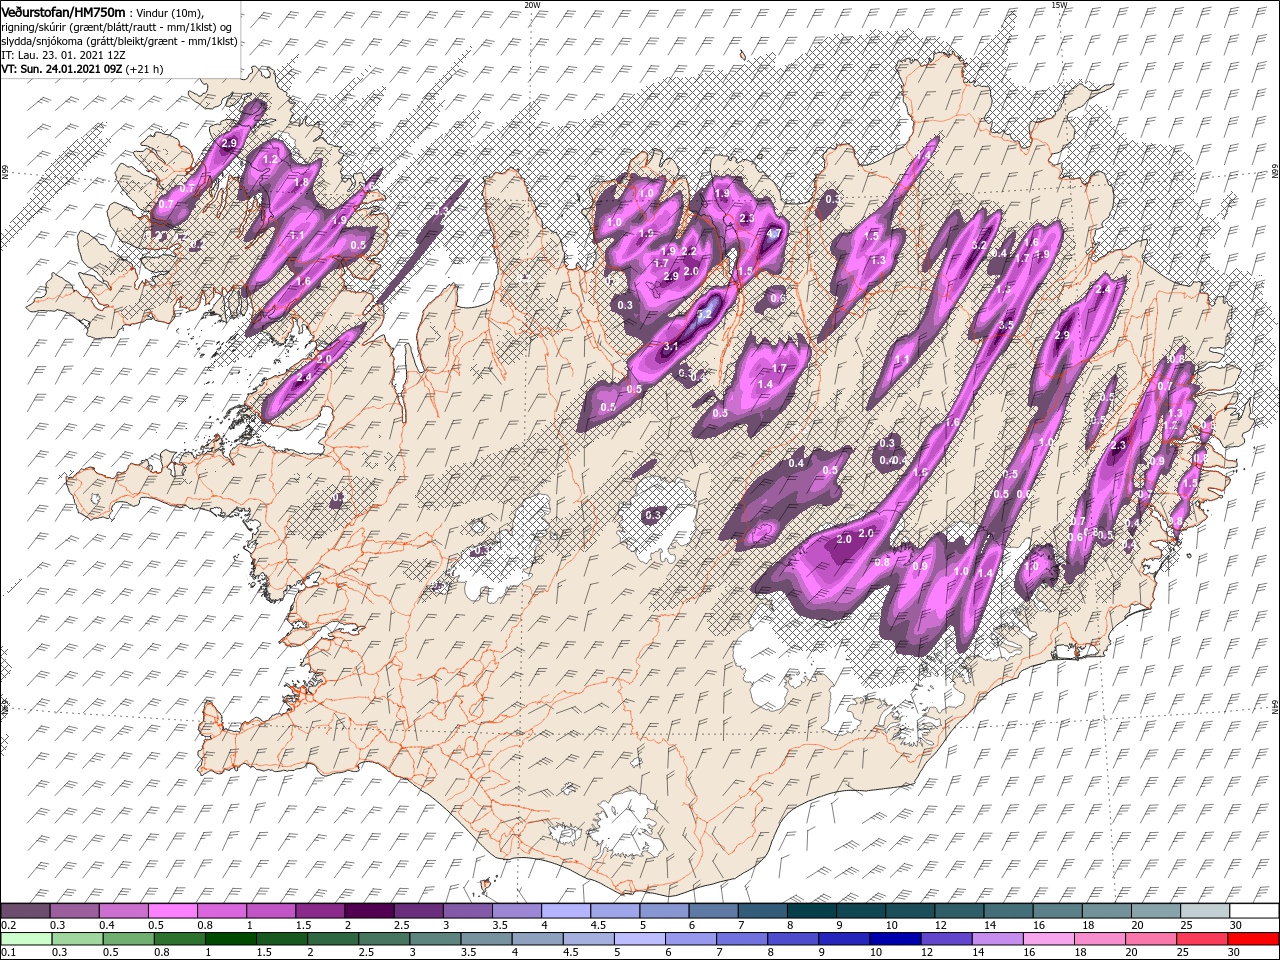The width and height of the screenshot is (1280, 960).
Task: Select the 0.5 green swatch in lower legend row
Action: [x=128, y=939]
